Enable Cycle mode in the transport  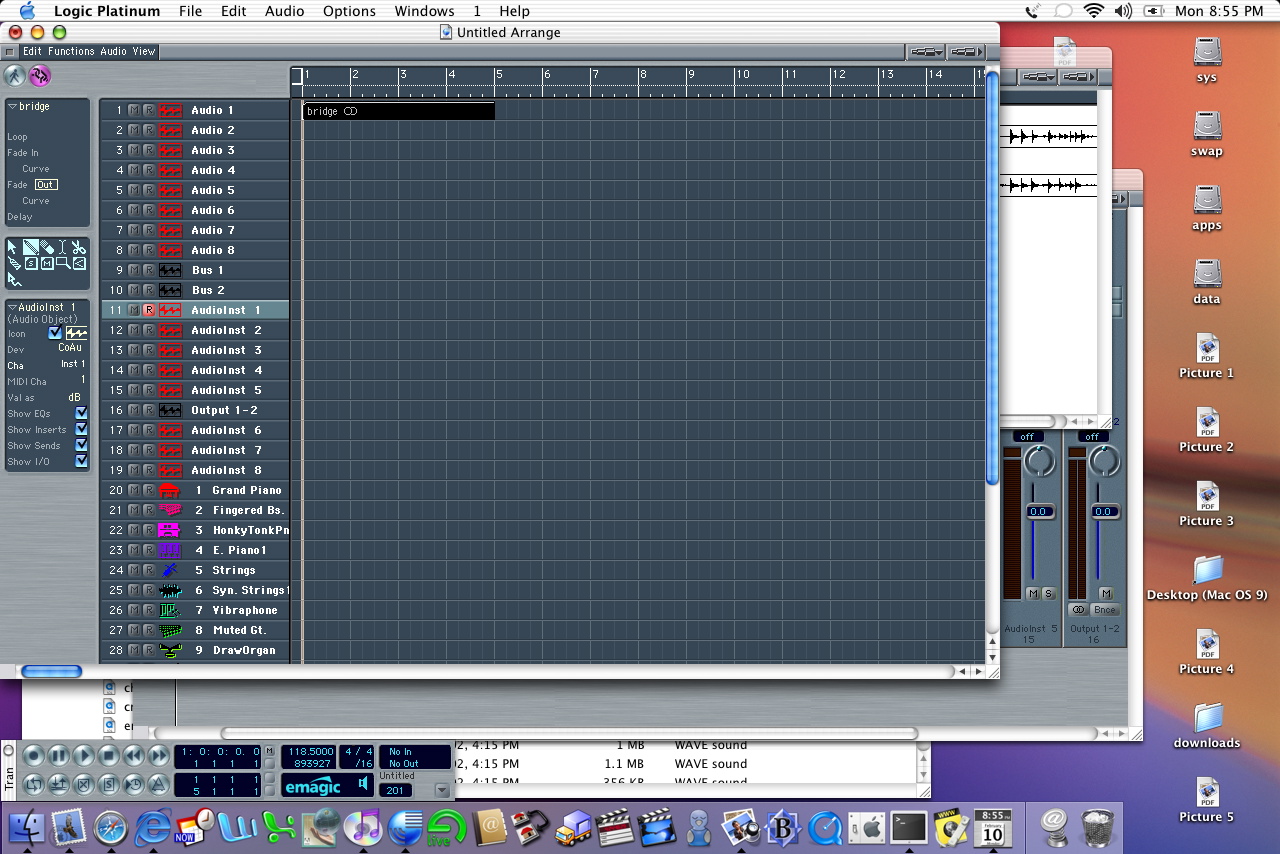point(34,784)
